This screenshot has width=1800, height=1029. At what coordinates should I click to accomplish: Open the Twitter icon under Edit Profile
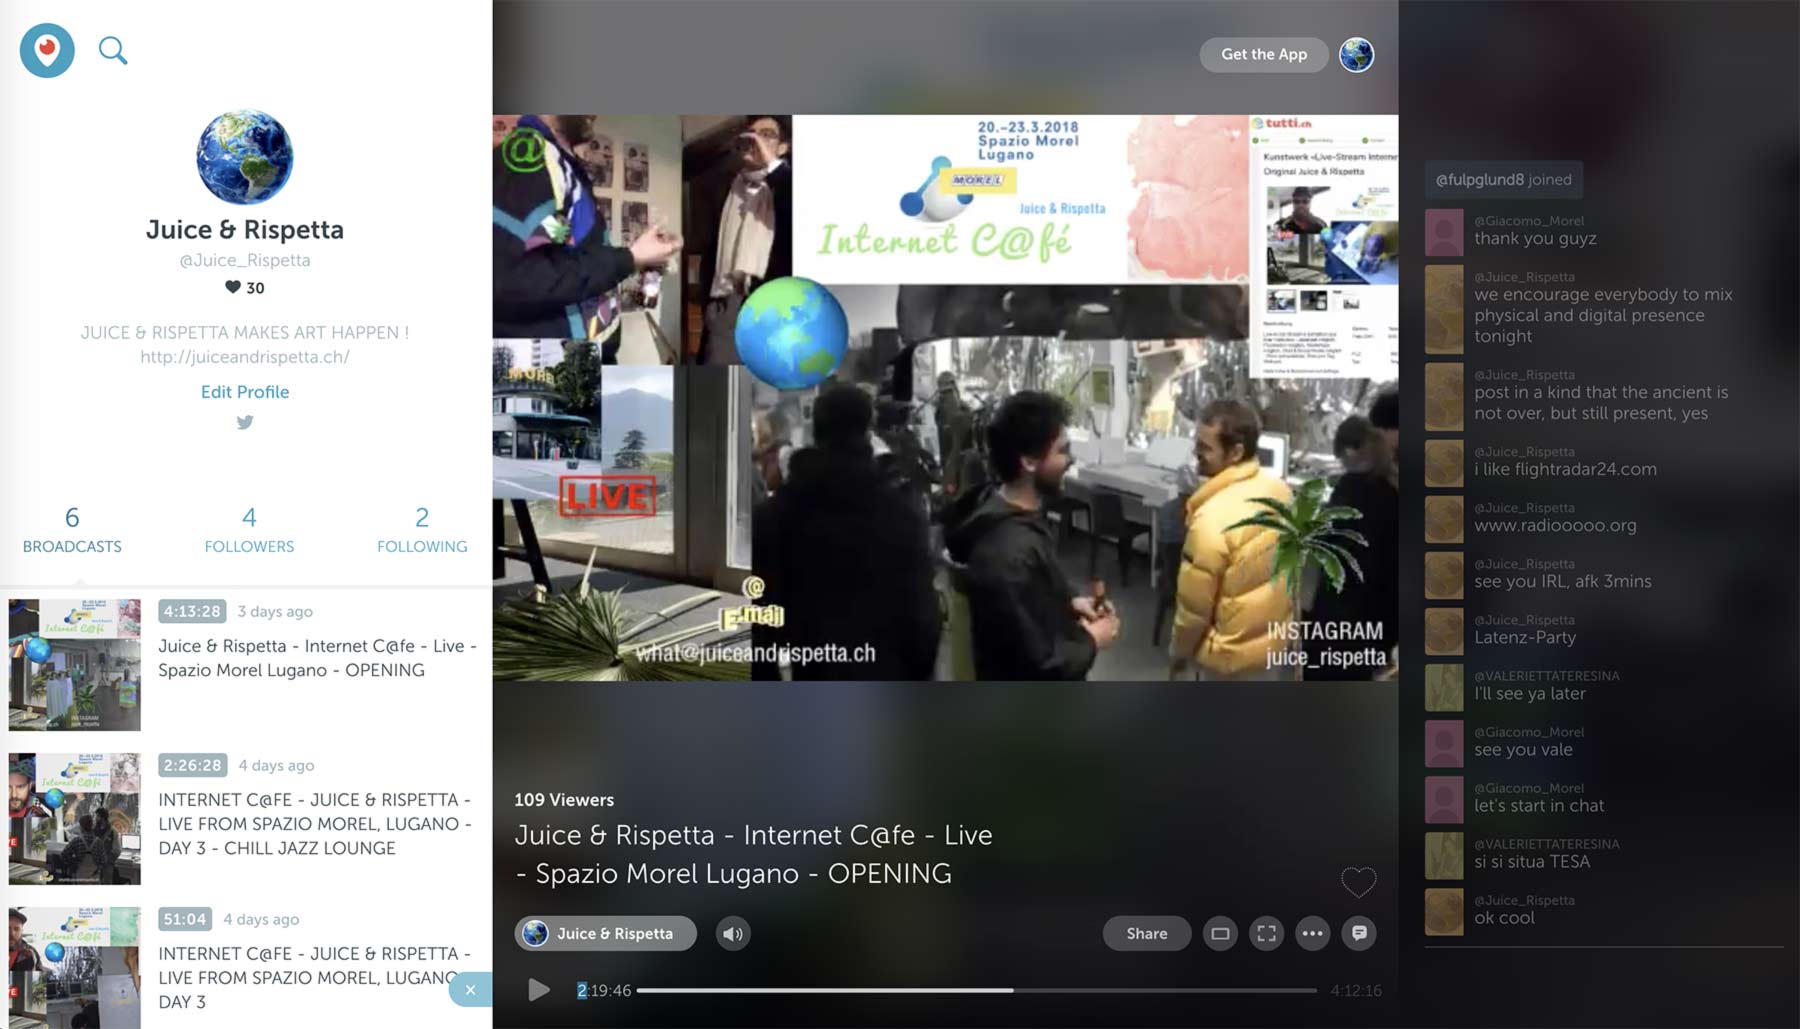[244, 422]
